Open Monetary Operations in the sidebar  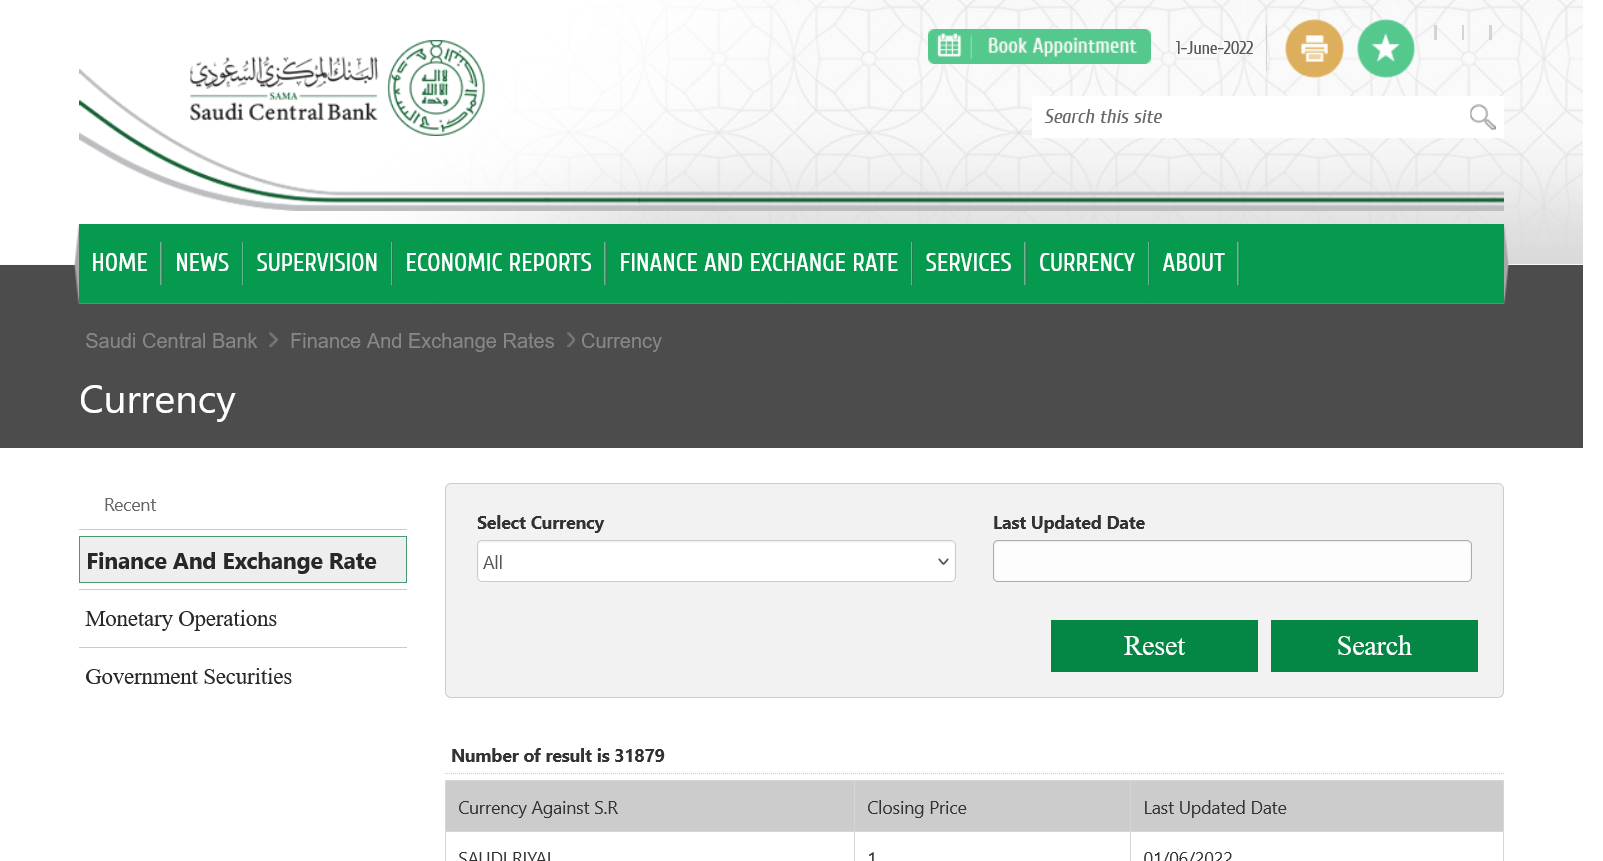pyautogui.click(x=181, y=619)
